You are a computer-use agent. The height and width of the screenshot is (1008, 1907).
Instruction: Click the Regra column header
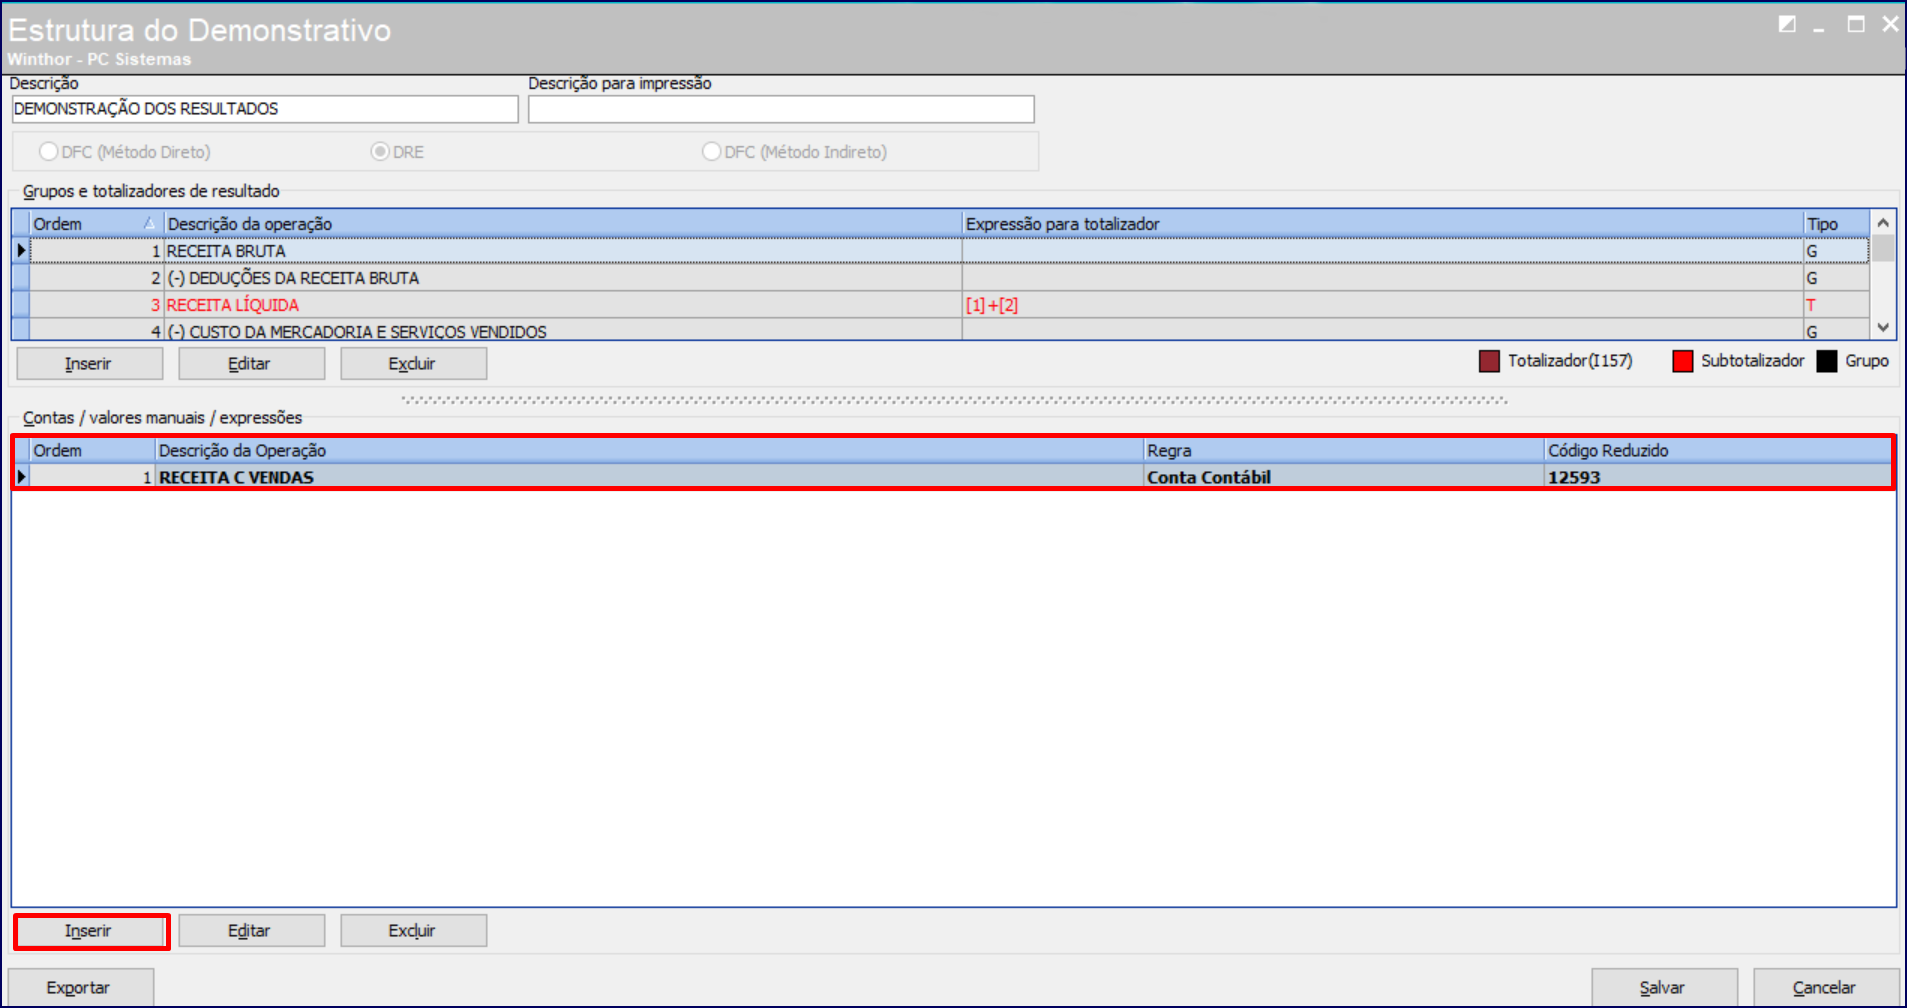1344,451
